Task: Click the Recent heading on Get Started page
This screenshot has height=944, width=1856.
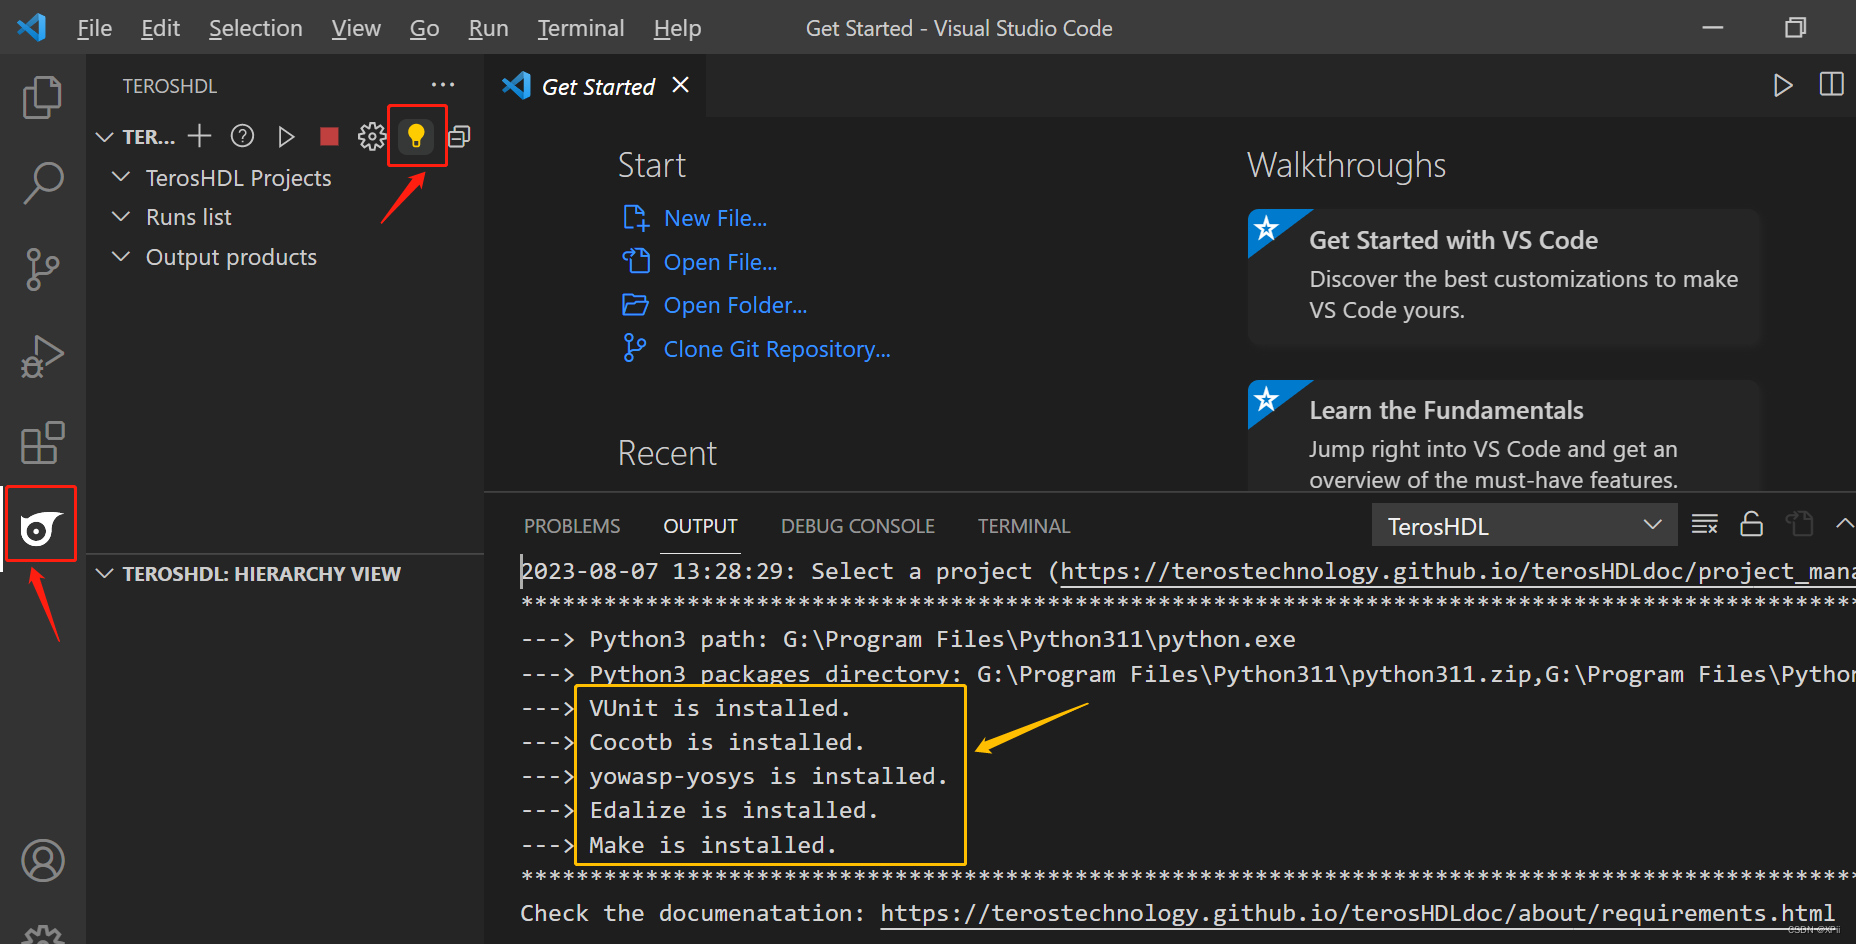Action: point(667,453)
